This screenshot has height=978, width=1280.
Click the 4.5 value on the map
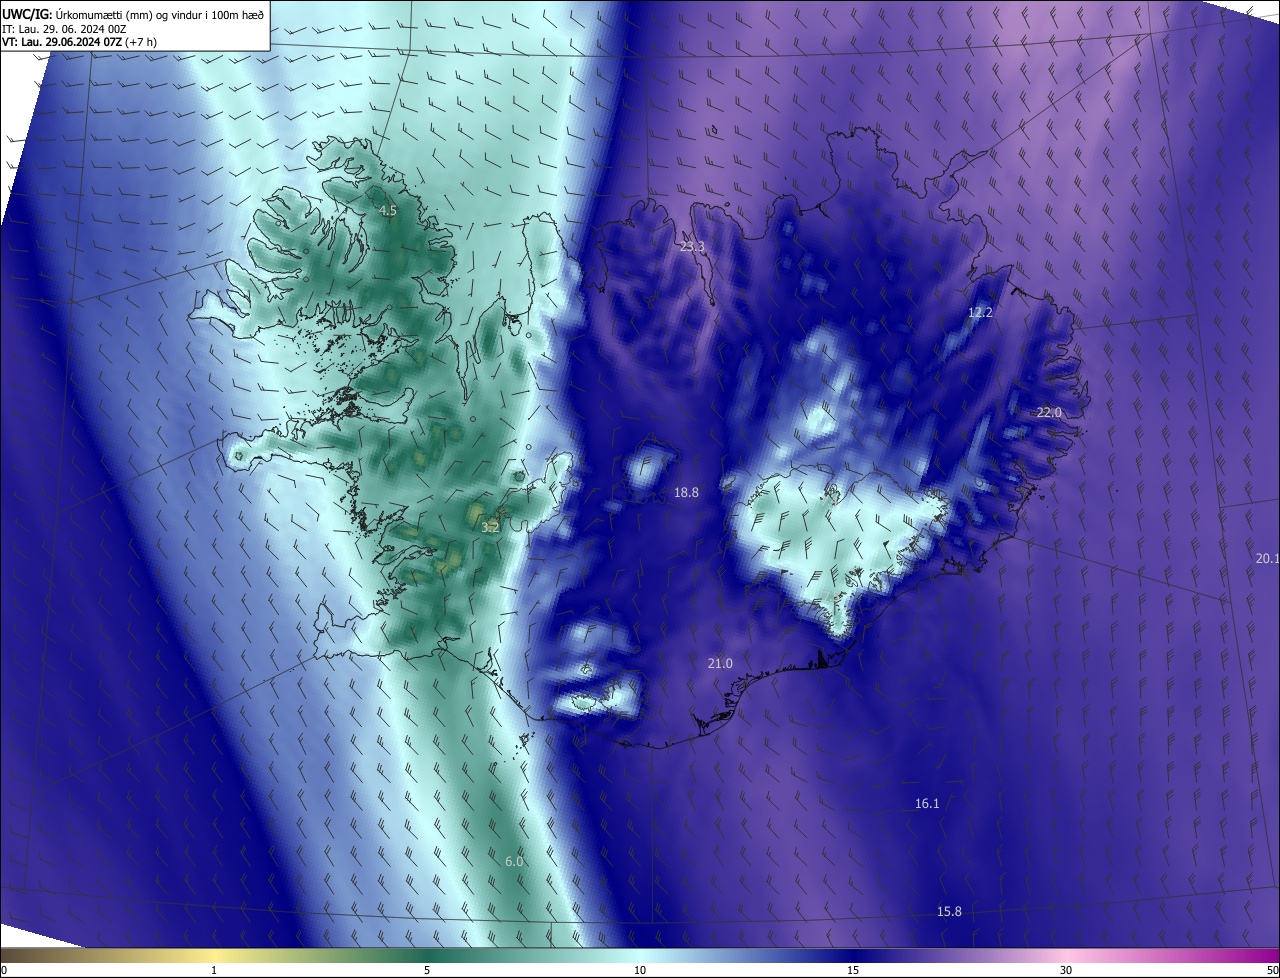pyautogui.click(x=388, y=211)
